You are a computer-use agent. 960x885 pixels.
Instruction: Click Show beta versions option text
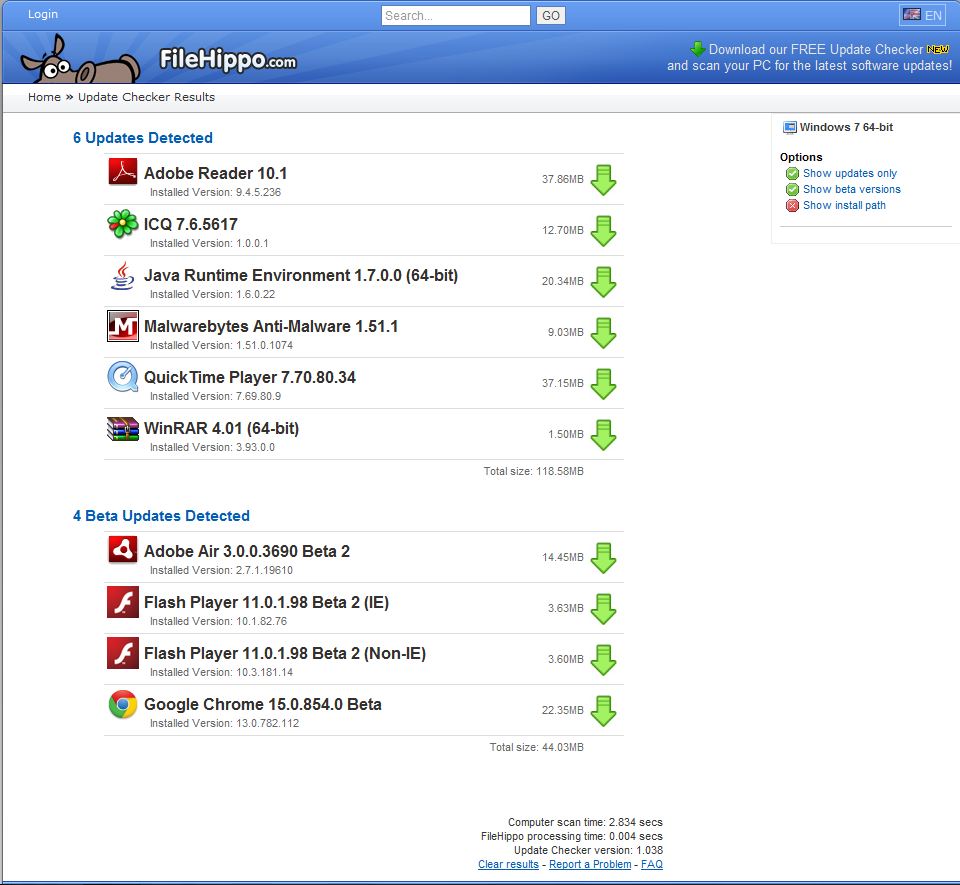coord(852,189)
